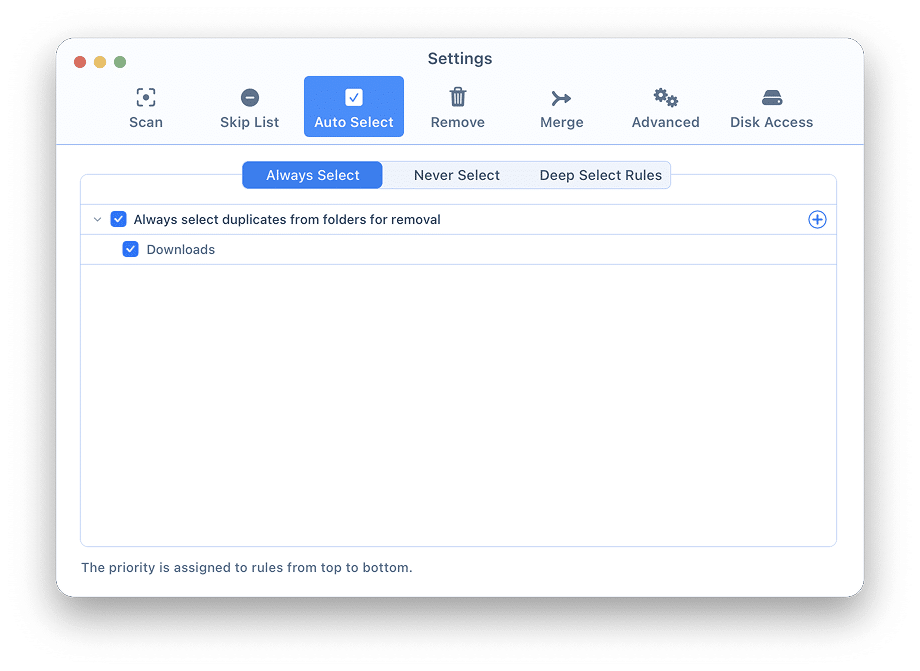Disable the Downloads folder checkbox
920x671 pixels.
pyautogui.click(x=130, y=249)
